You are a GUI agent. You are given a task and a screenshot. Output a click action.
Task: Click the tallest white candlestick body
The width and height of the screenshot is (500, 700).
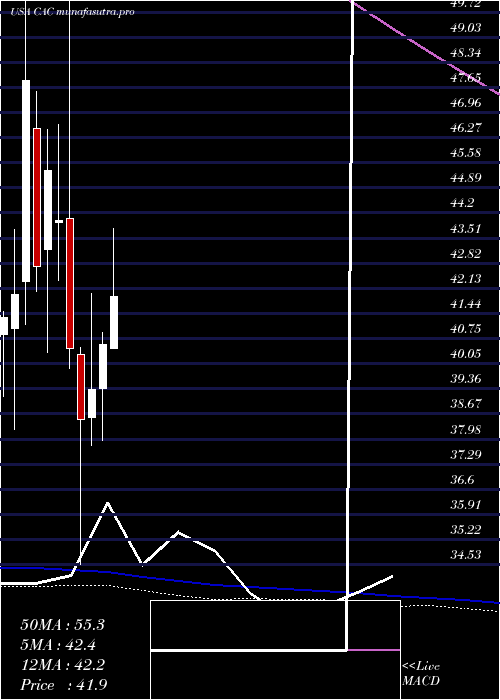[x=26, y=181]
